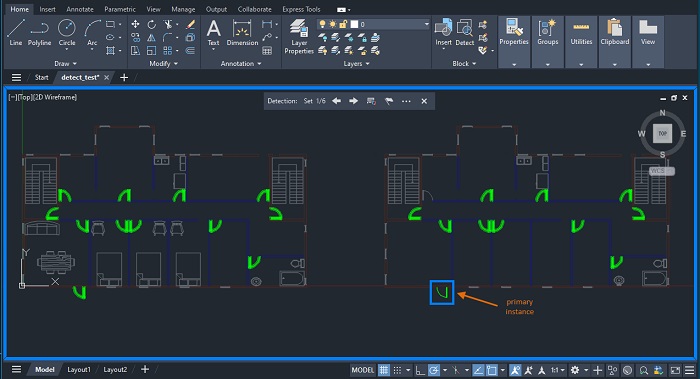Click the layer color swatch
This screenshot has height=379, width=700.
tap(354, 24)
